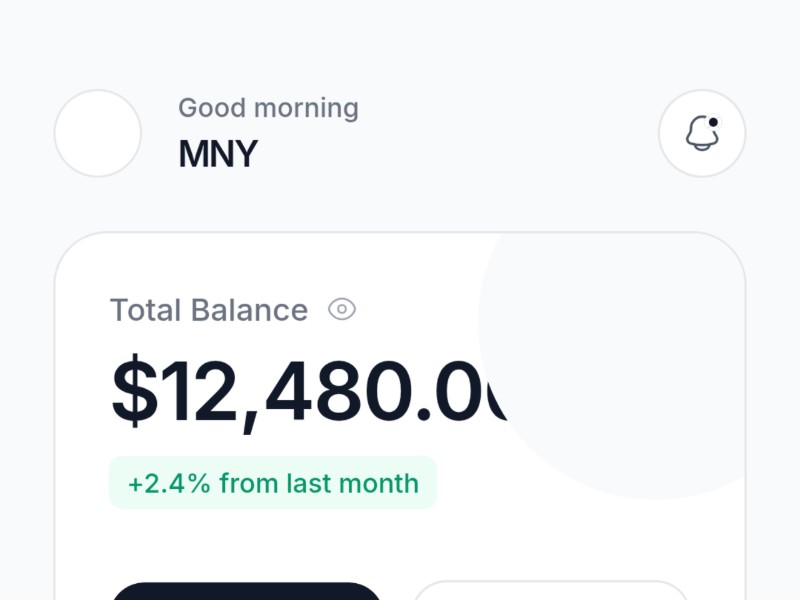The height and width of the screenshot is (600, 800).
Task: Click the dollar sign of the balance
Action: tap(135, 392)
